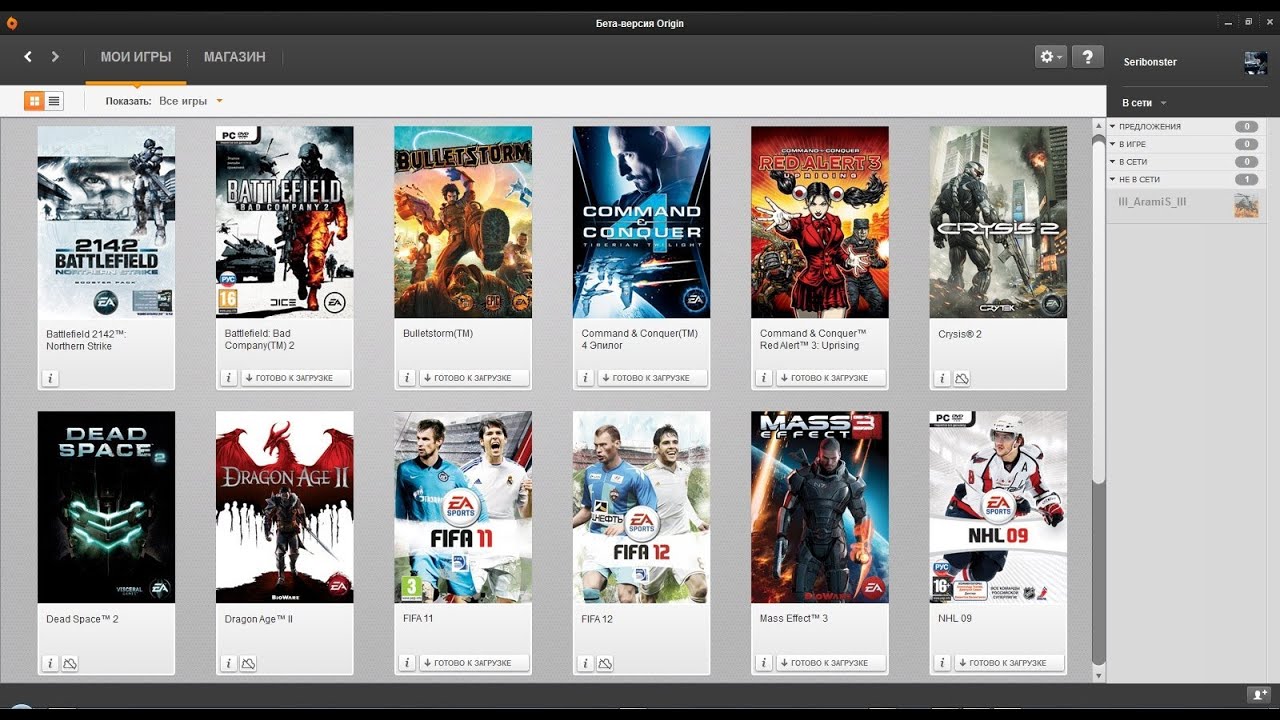
Task: Show info for Dragon Age II
Action: click(x=228, y=663)
